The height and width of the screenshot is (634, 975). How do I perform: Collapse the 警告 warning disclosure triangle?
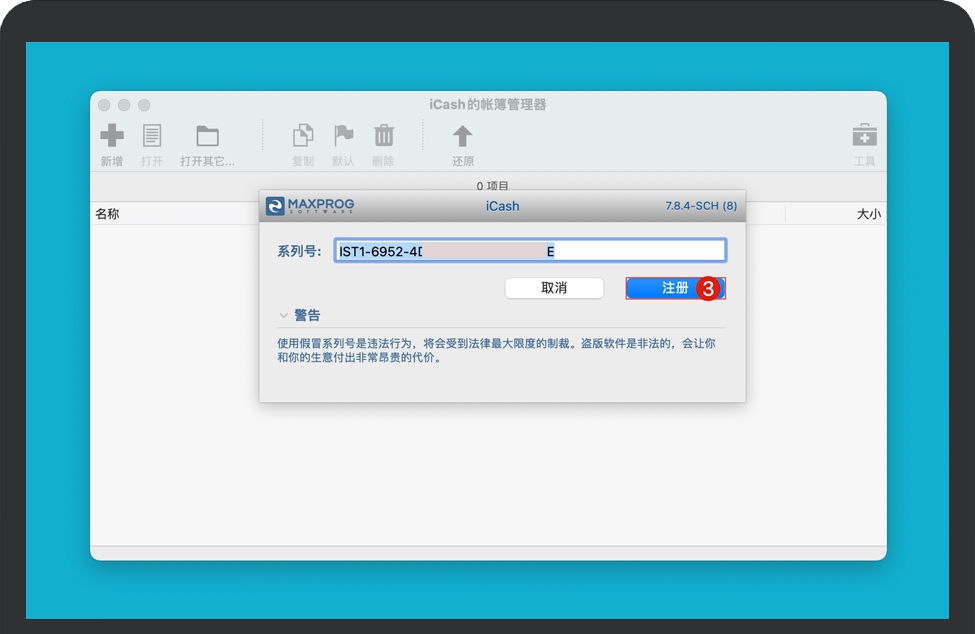(284, 315)
